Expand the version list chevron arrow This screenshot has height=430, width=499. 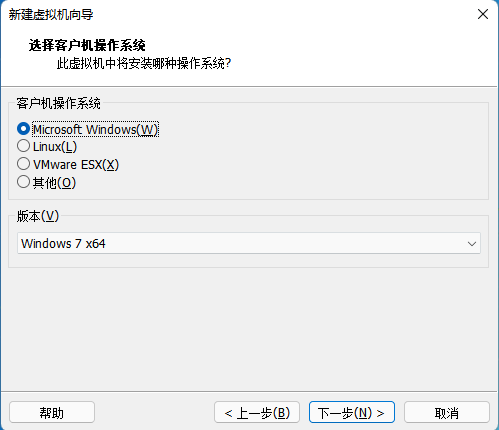tap(472, 244)
